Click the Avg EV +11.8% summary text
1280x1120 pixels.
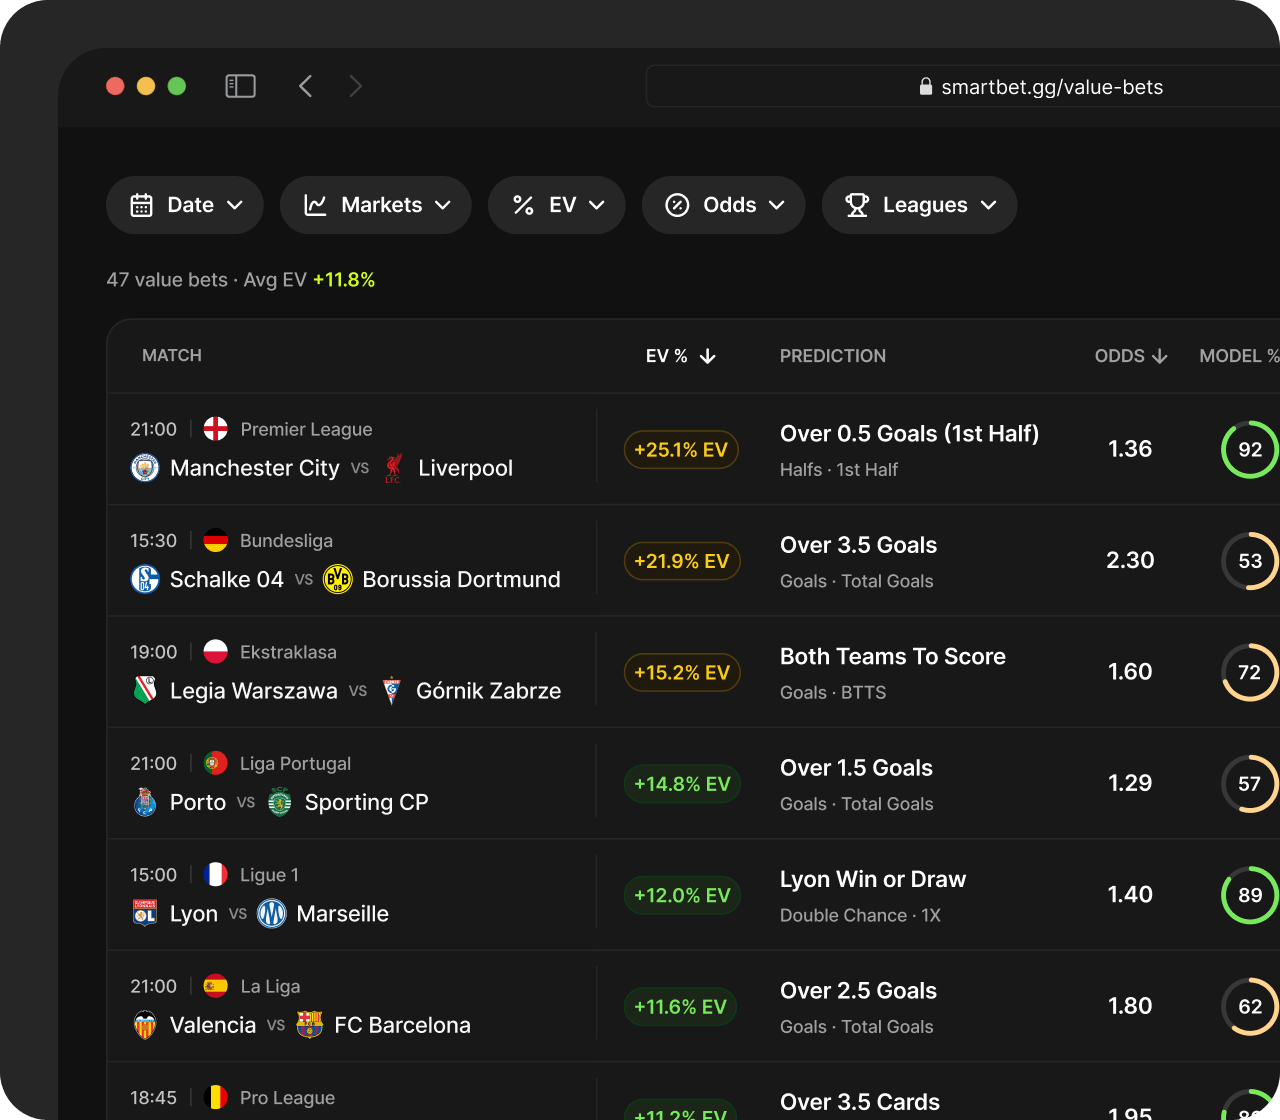coord(309,280)
